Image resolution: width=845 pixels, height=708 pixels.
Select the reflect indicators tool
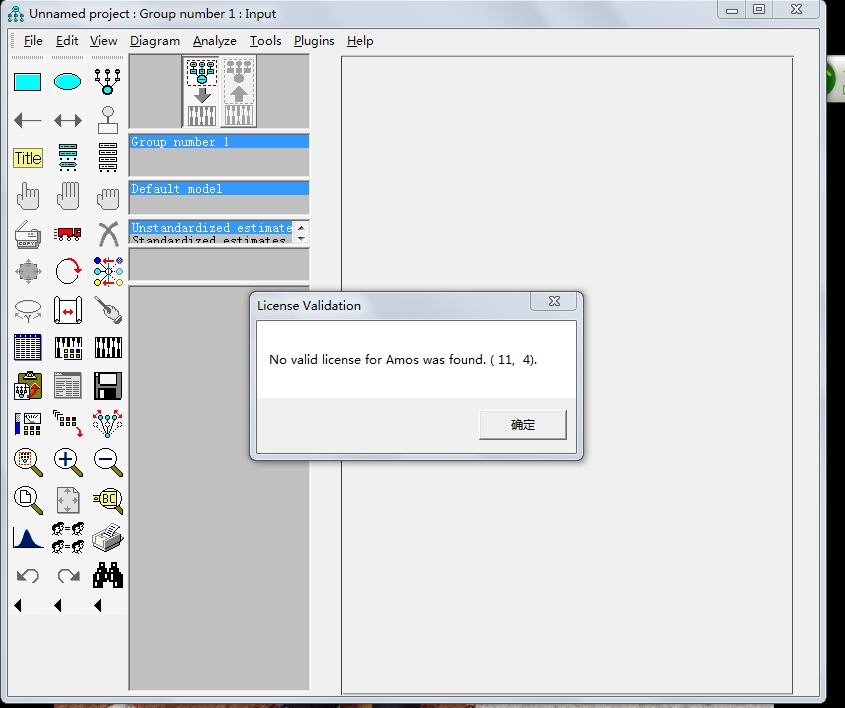pyautogui.click(x=108, y=271)
